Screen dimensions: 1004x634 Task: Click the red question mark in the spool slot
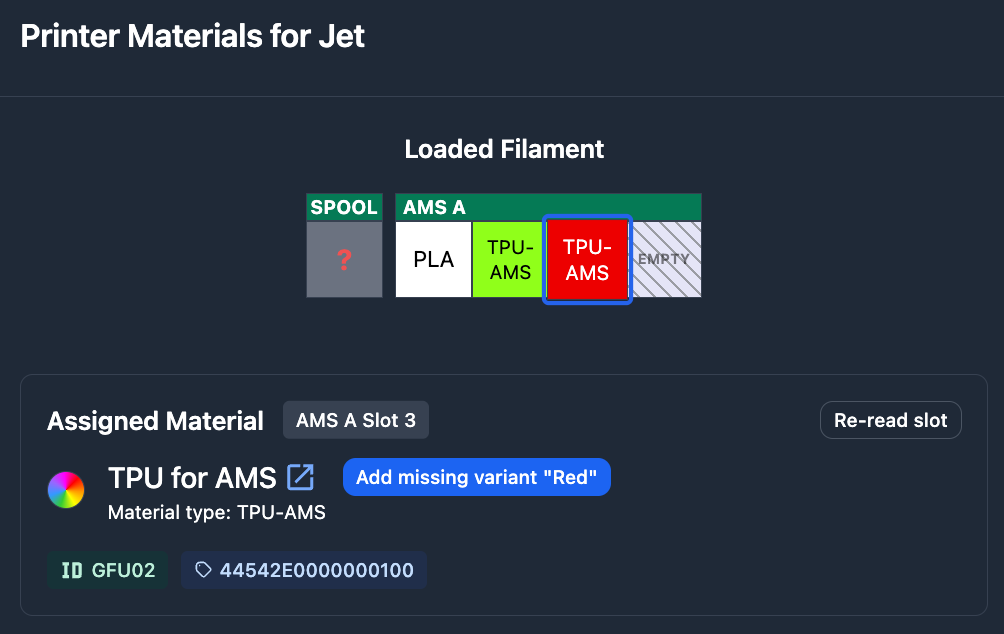click(x=344, y=260)
